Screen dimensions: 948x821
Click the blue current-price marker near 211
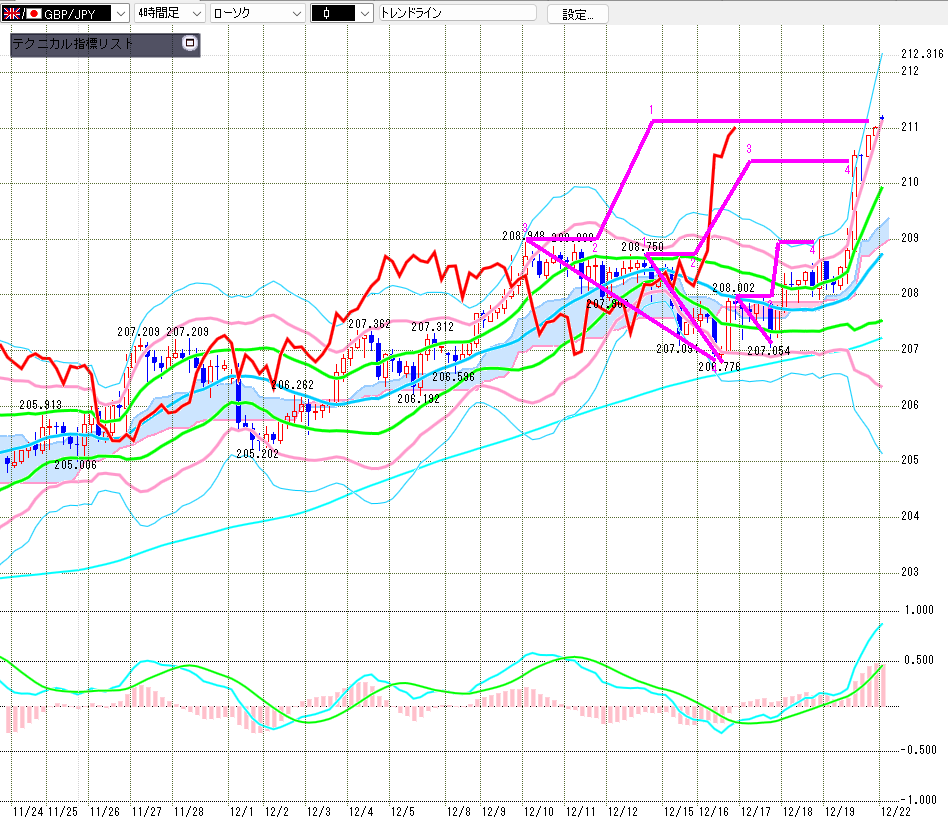[x=881, y=119]
